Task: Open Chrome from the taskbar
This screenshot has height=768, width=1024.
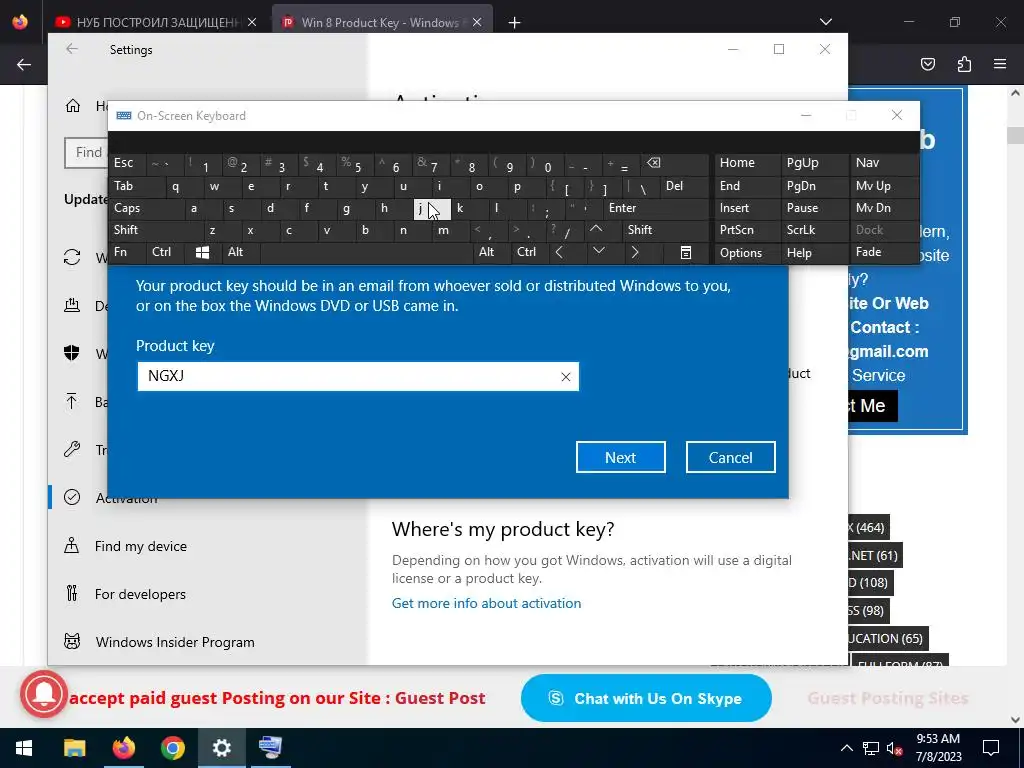Action: coord(172,748)
